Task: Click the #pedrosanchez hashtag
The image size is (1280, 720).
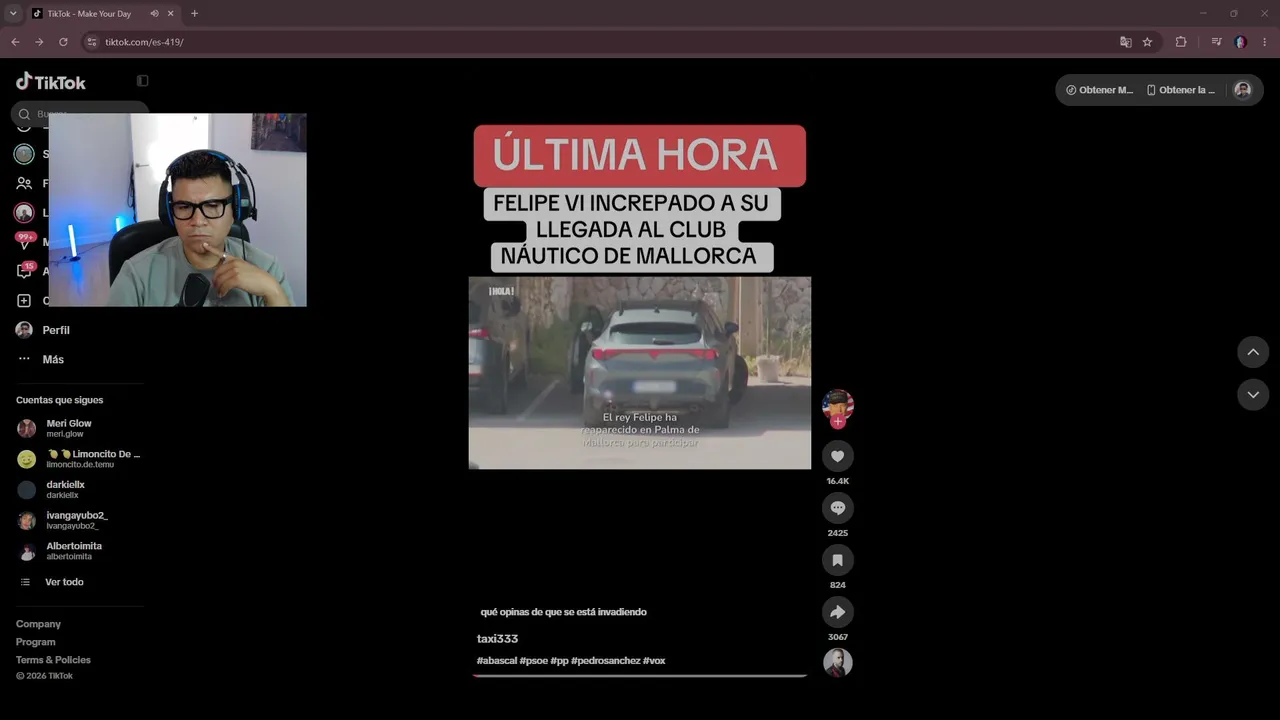Action: pos(605,661)
